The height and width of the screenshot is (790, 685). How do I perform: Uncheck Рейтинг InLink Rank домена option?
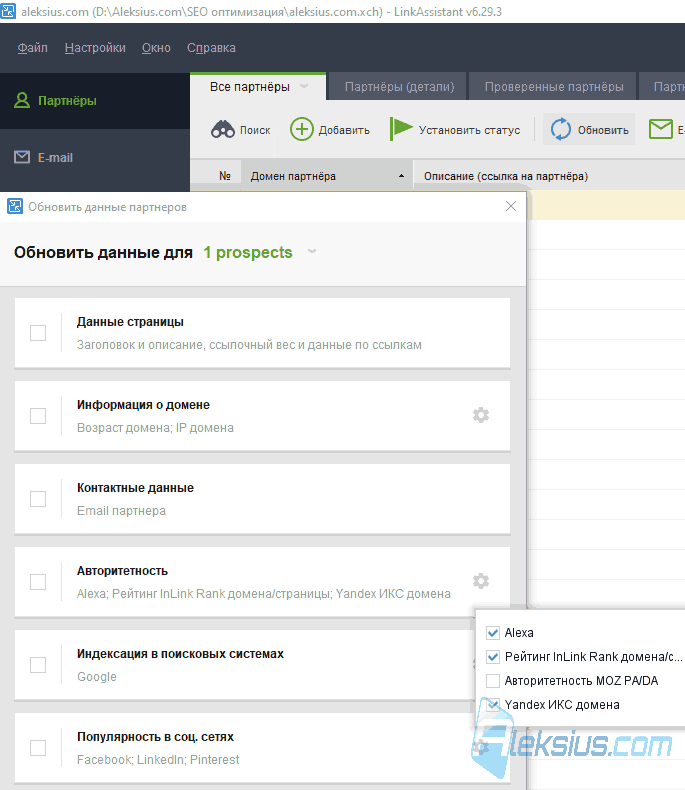[x=493, y=656]
